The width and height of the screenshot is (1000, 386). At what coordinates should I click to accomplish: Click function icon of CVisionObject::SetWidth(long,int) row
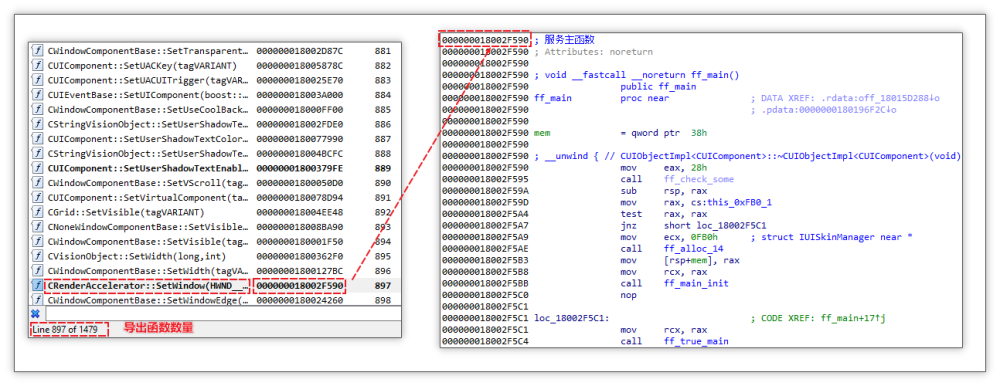click(38, 256)
